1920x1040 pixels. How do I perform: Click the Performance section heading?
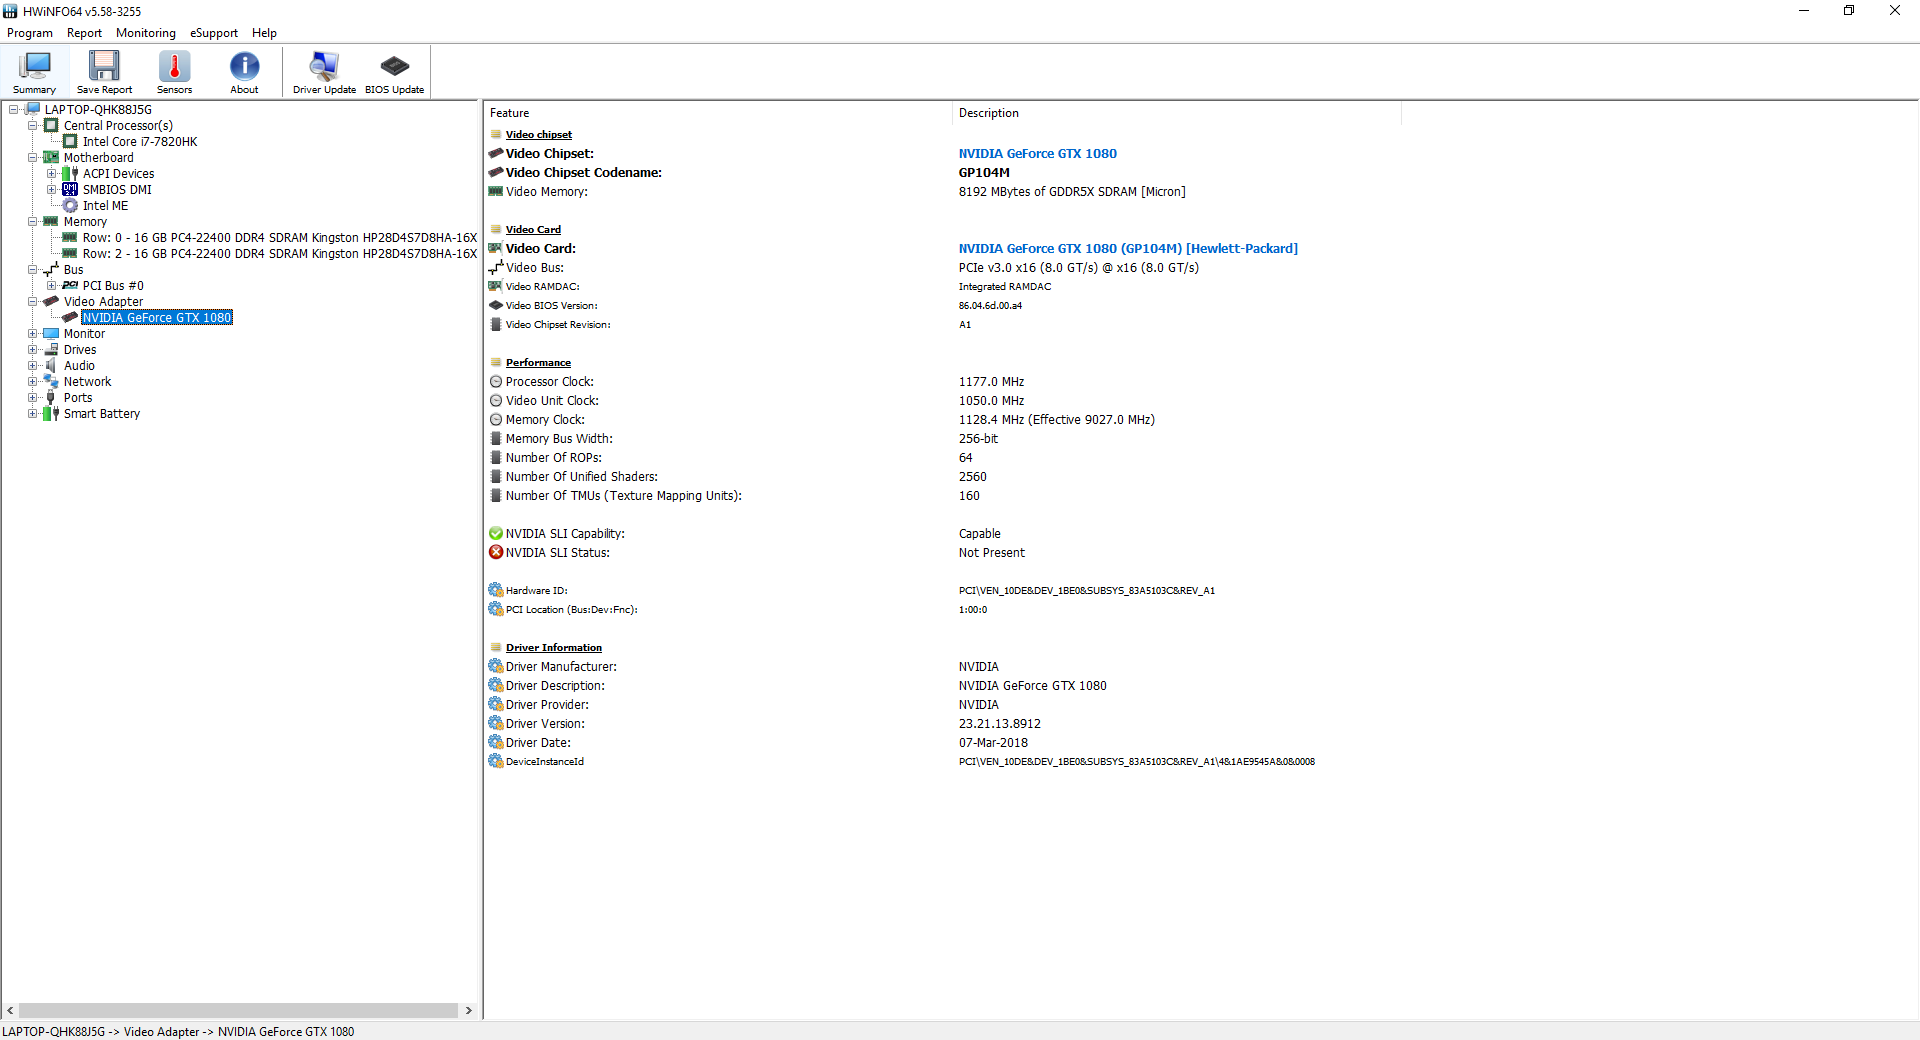coord(538,363)
